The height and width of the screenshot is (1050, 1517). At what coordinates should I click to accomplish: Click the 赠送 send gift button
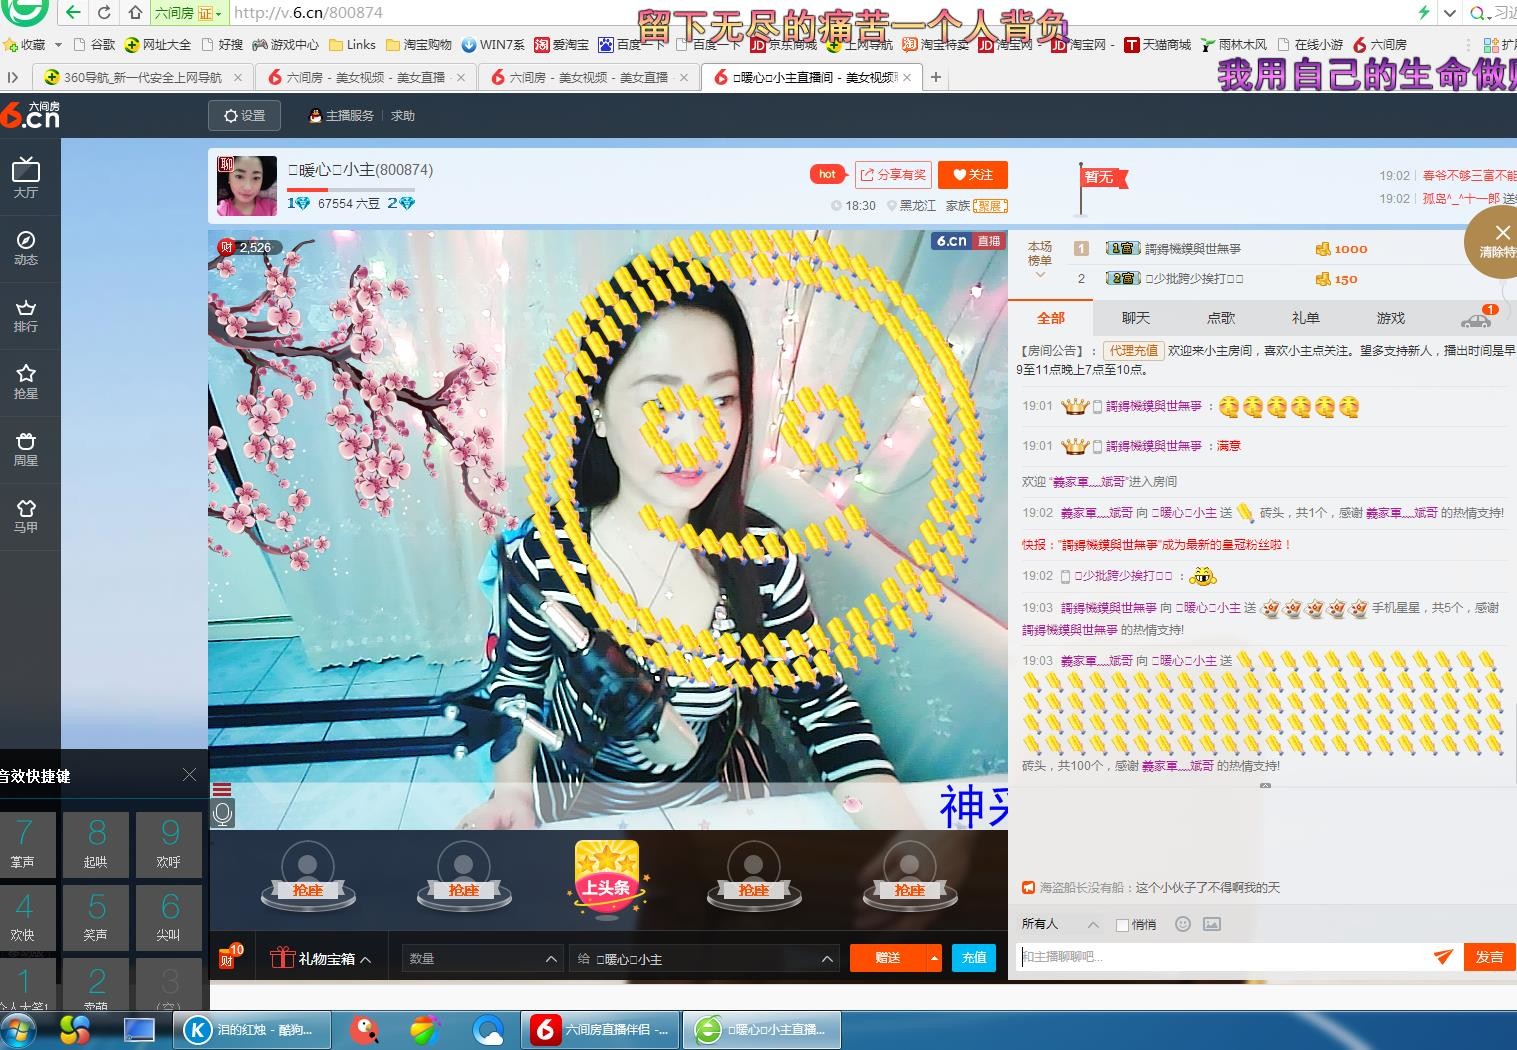point(888,958)
